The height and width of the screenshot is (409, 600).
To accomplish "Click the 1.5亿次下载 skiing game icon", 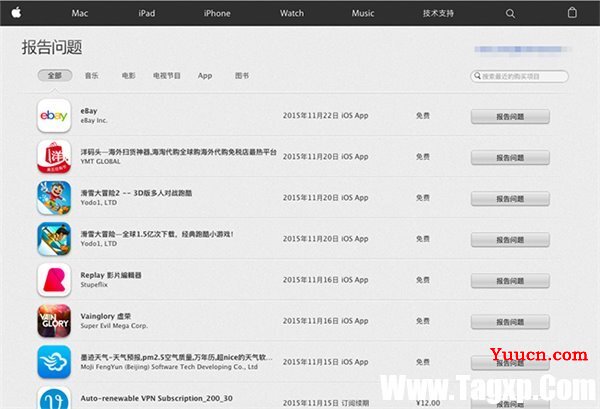I will pos(54,239).
